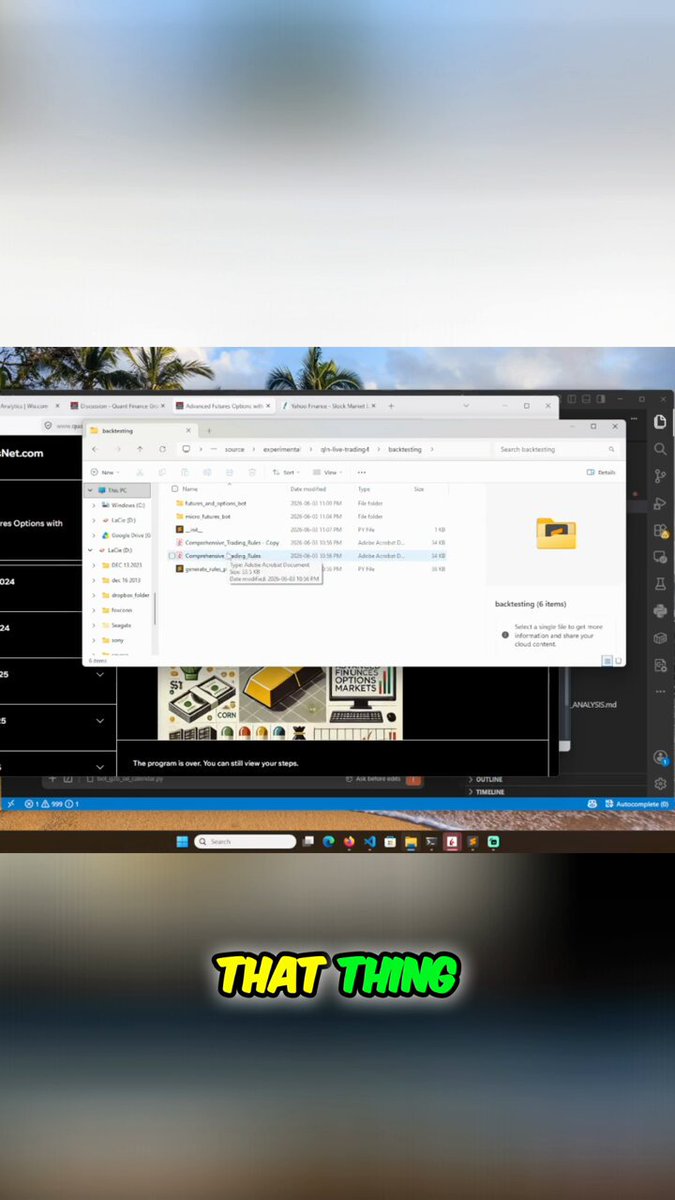This screenshot has width=675, height=1200.
Task: Open Sort dropdown in File Explorer toolbar
Action: [288, 472]
